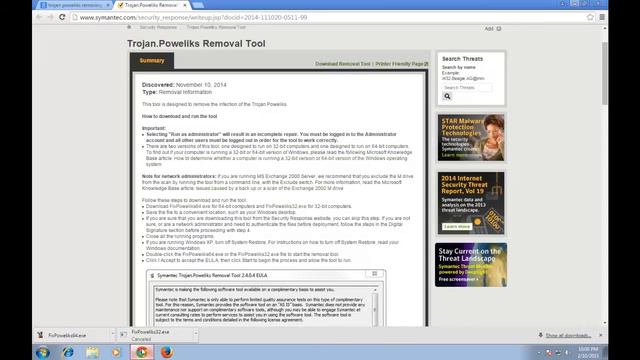
Task: Open the FixPoweliks32.exe download options arrow
Action: pyautogui.click(x=196, y=334)
